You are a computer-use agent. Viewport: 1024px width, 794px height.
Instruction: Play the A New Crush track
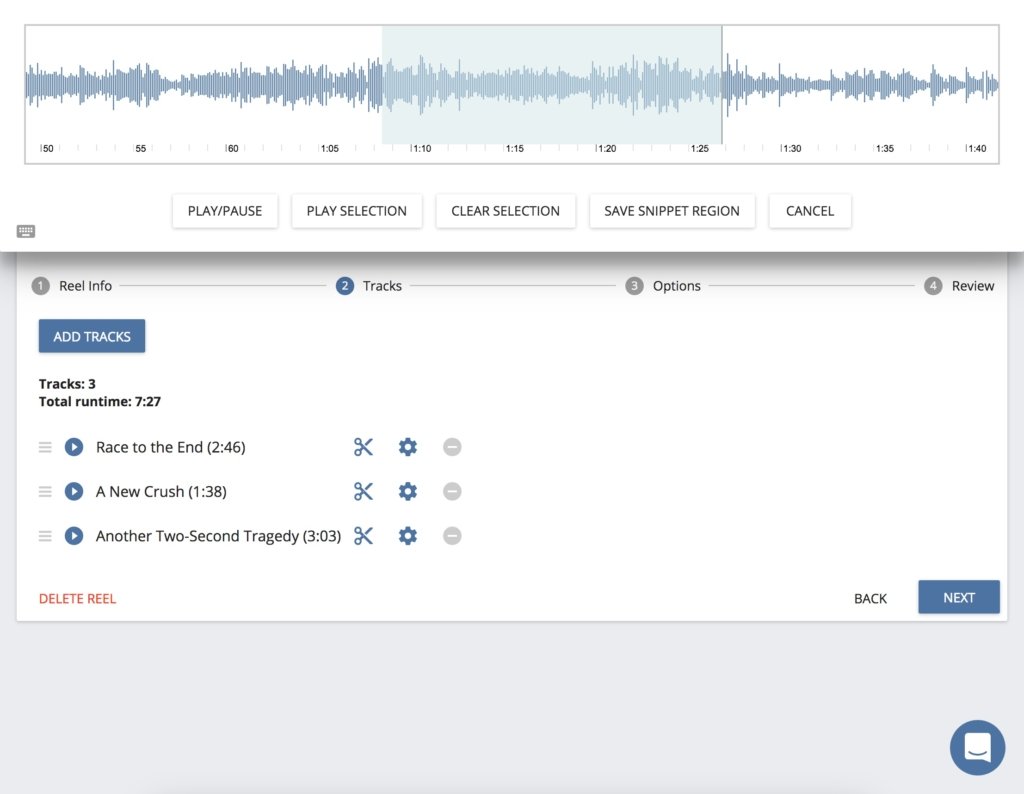(x=74, y=491)
